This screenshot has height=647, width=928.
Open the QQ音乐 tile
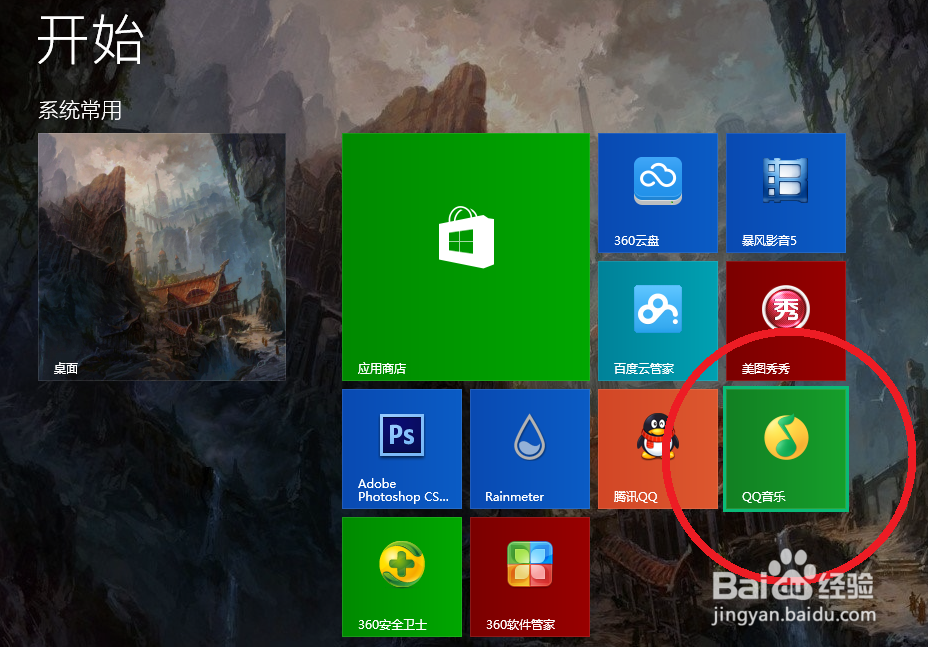click(786, 449)
